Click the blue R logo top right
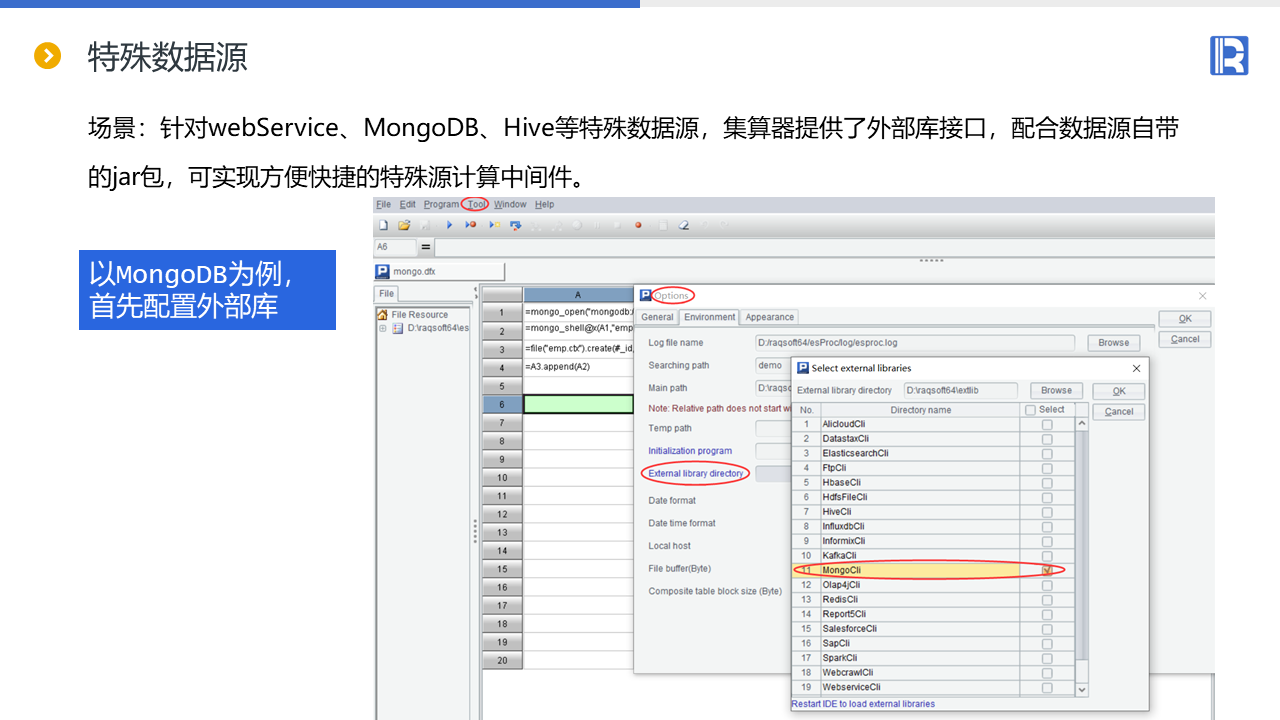This screenshot has width=1280, height=720. (x=1229, y=56)
